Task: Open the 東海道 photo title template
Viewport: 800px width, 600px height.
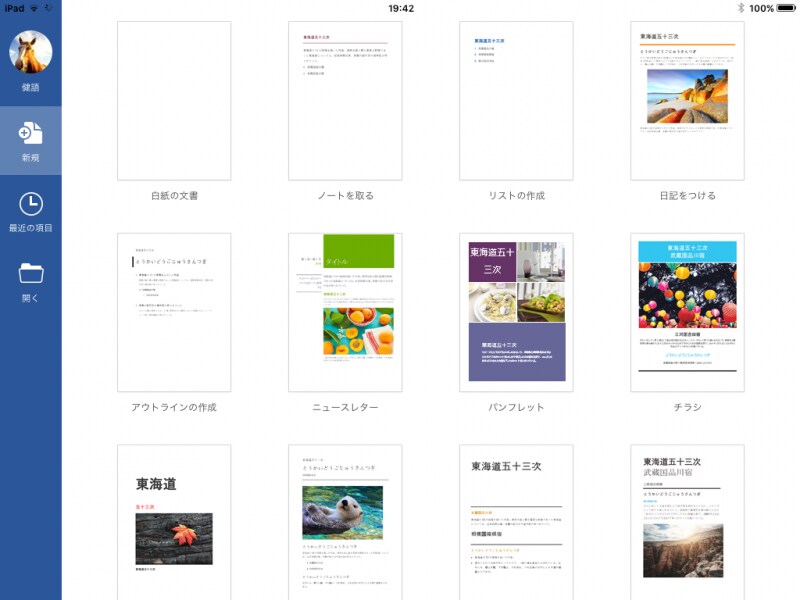Action: (174, 520)
